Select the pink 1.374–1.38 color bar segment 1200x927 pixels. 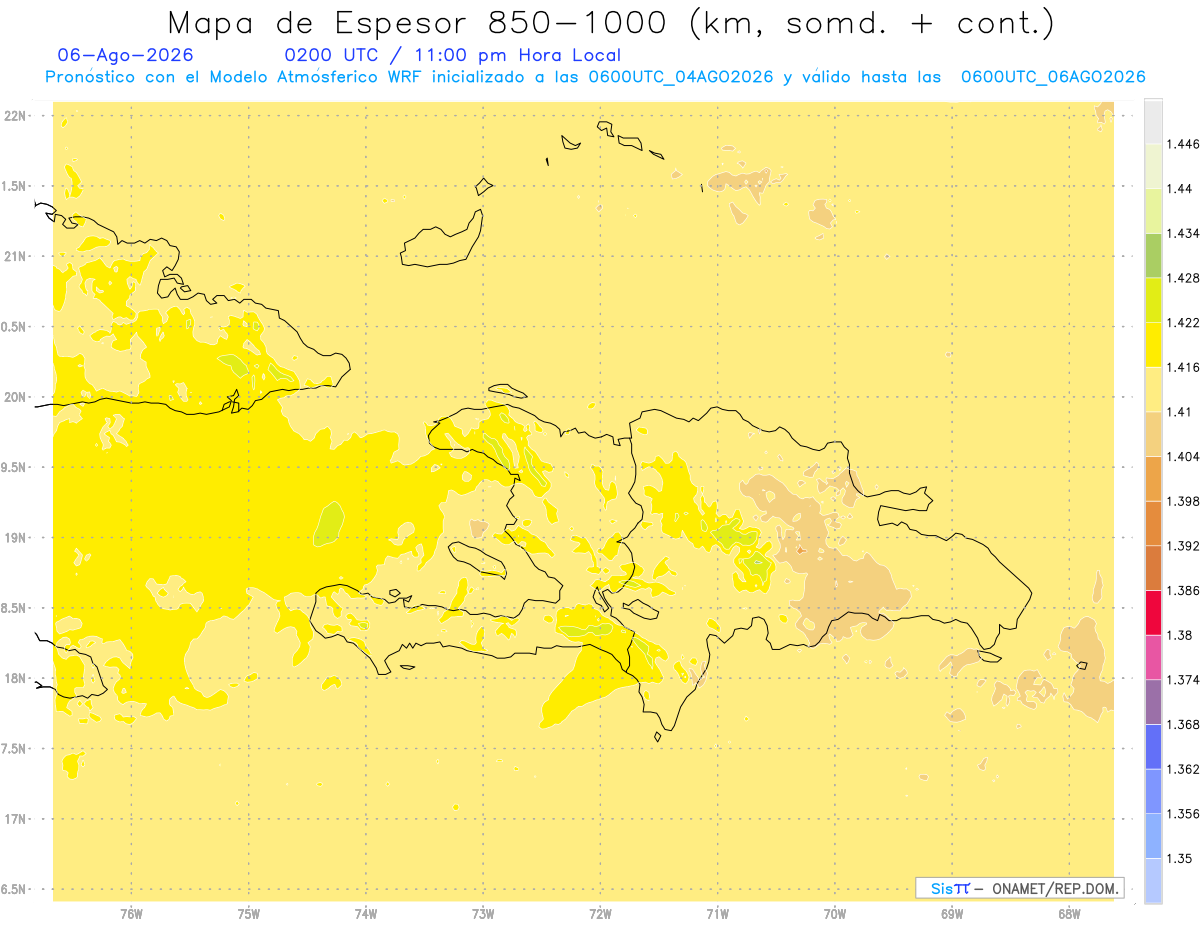1153,657
